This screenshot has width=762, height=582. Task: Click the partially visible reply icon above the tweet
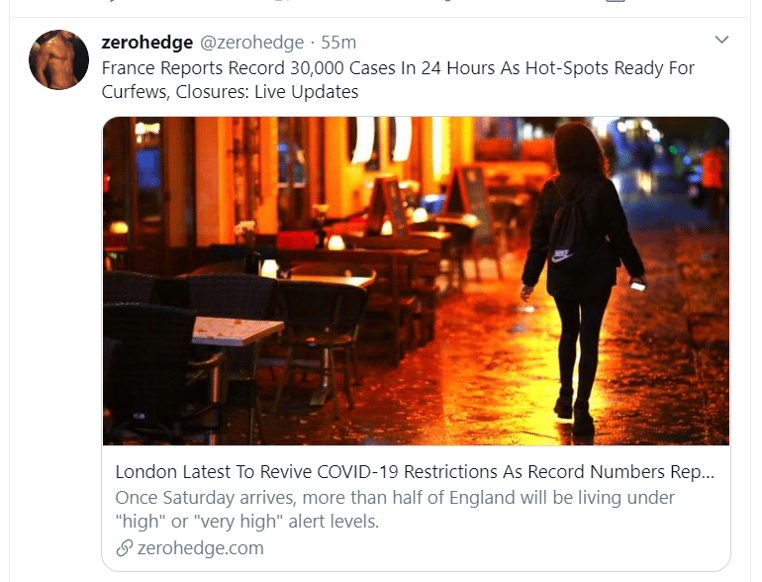(112, 1)
